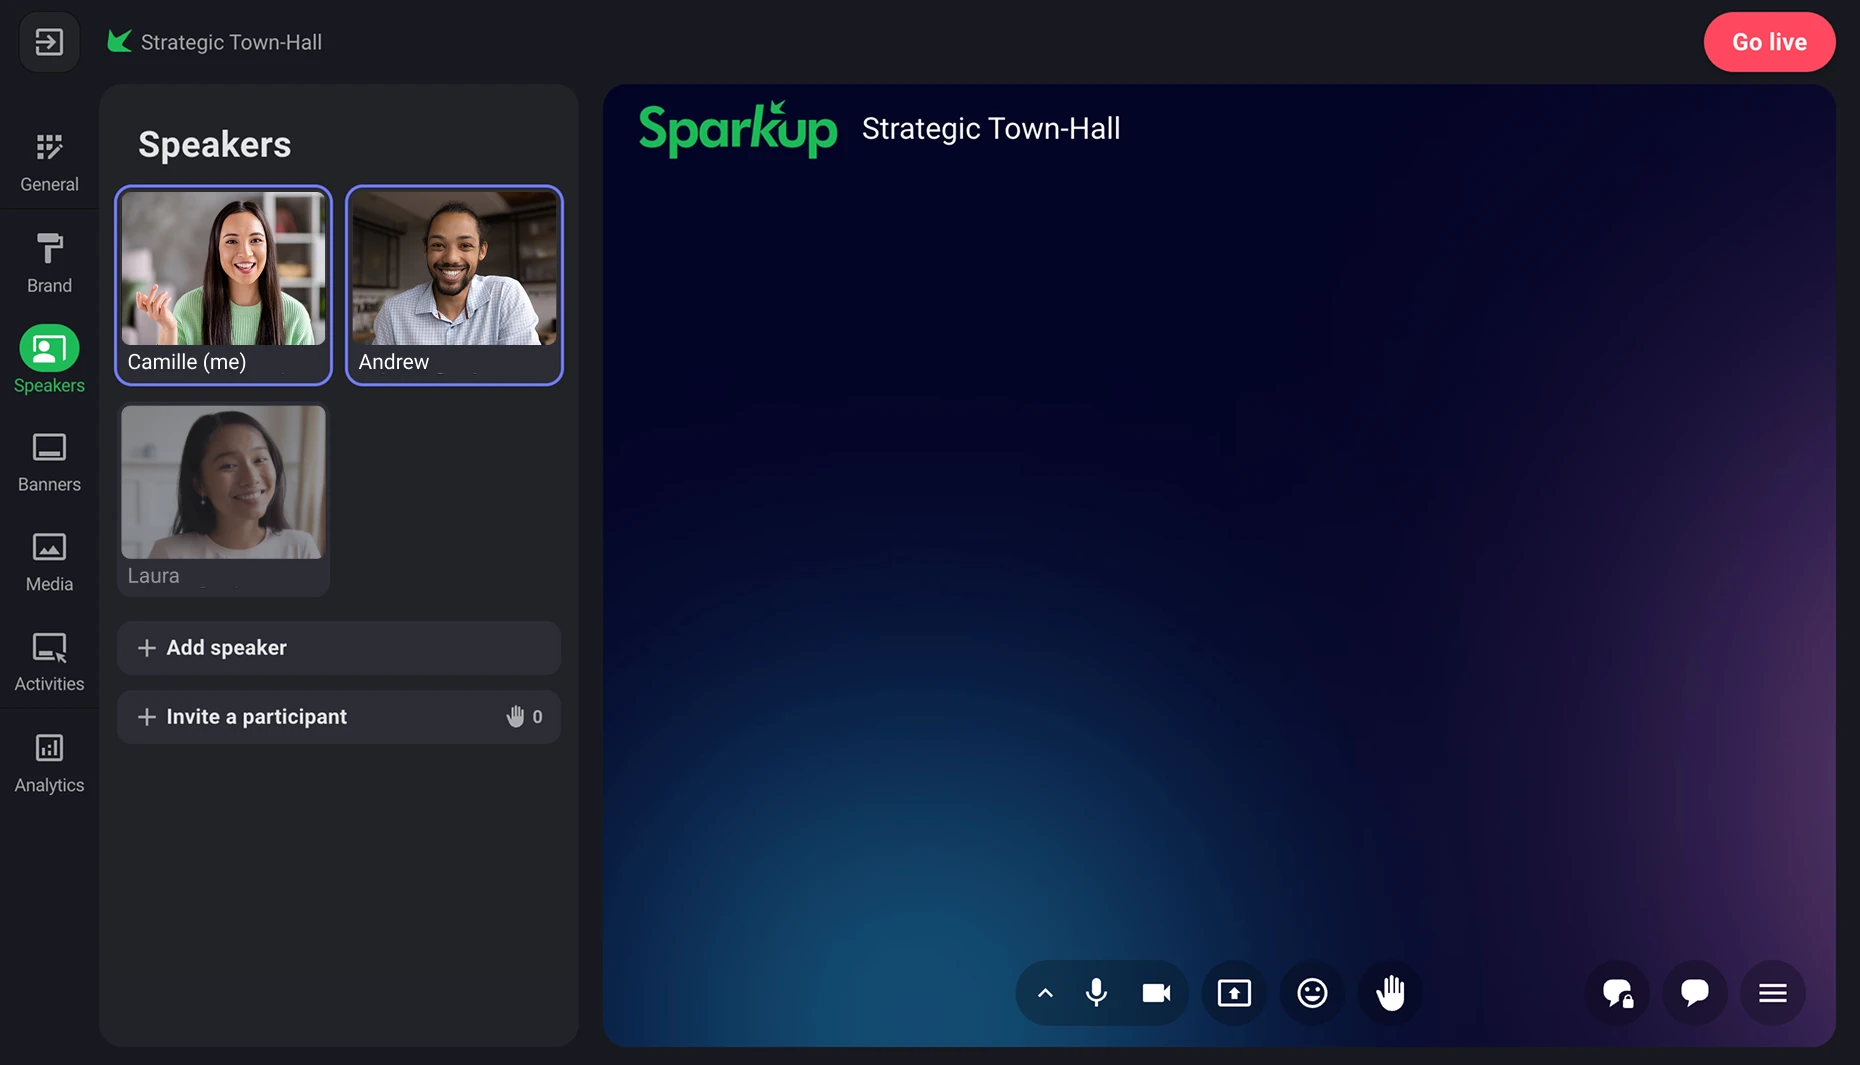Turn off the camera
This screenshot has height=1065, width=1860.
click(1156, 993)
